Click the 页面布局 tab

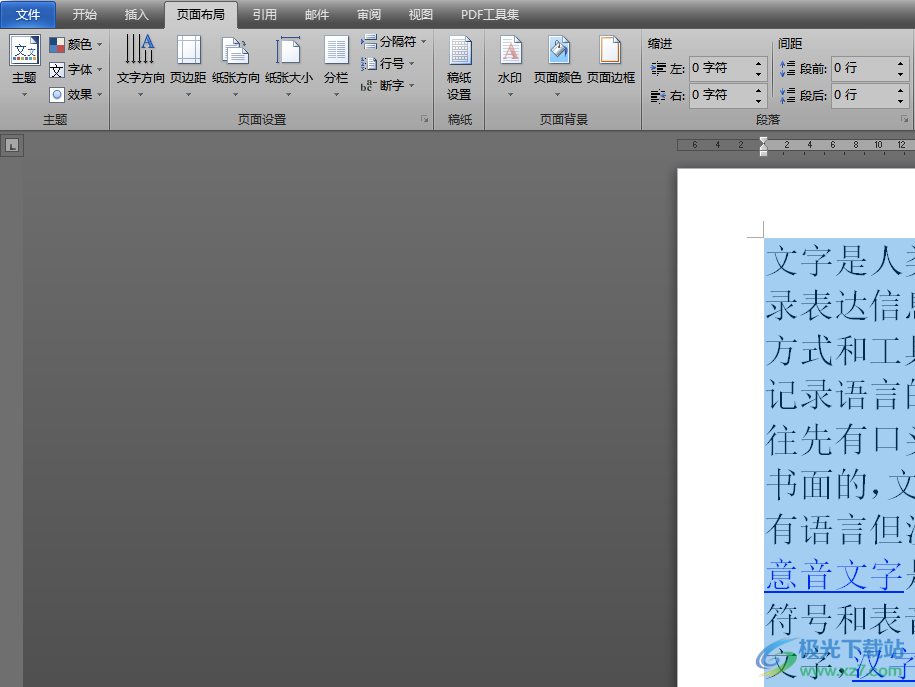coord(201,15)
